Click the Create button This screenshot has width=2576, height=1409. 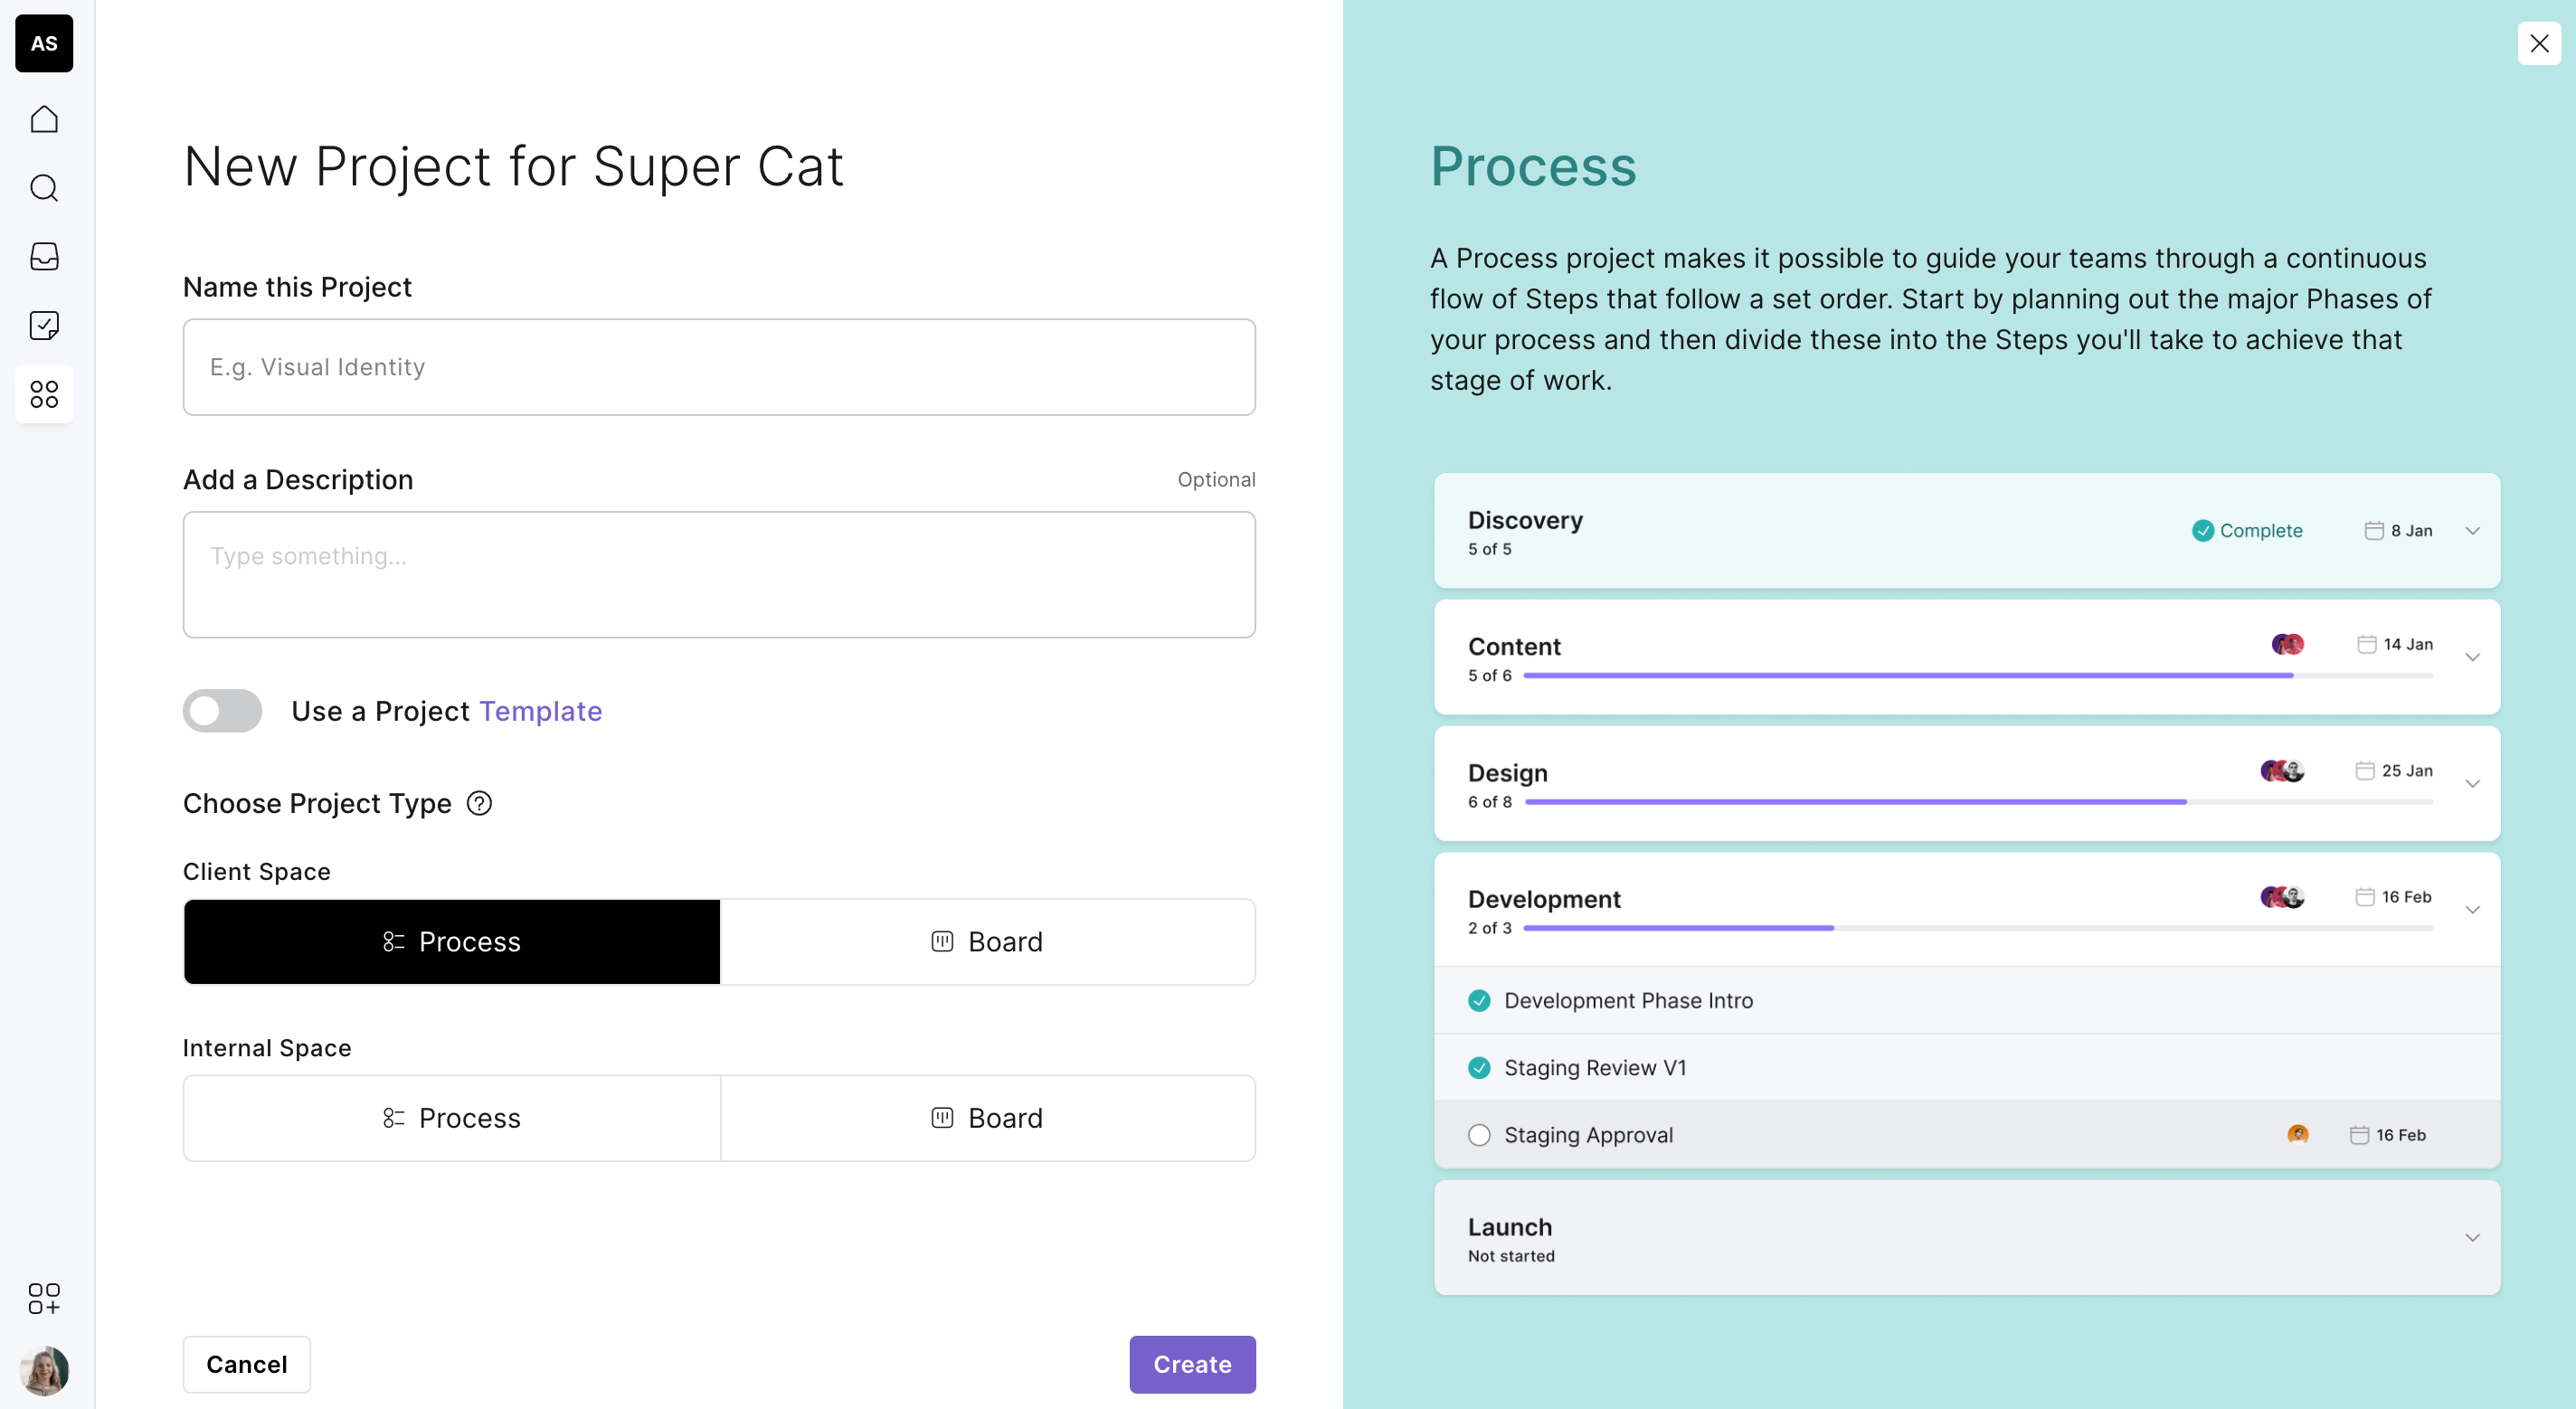1192,1364
